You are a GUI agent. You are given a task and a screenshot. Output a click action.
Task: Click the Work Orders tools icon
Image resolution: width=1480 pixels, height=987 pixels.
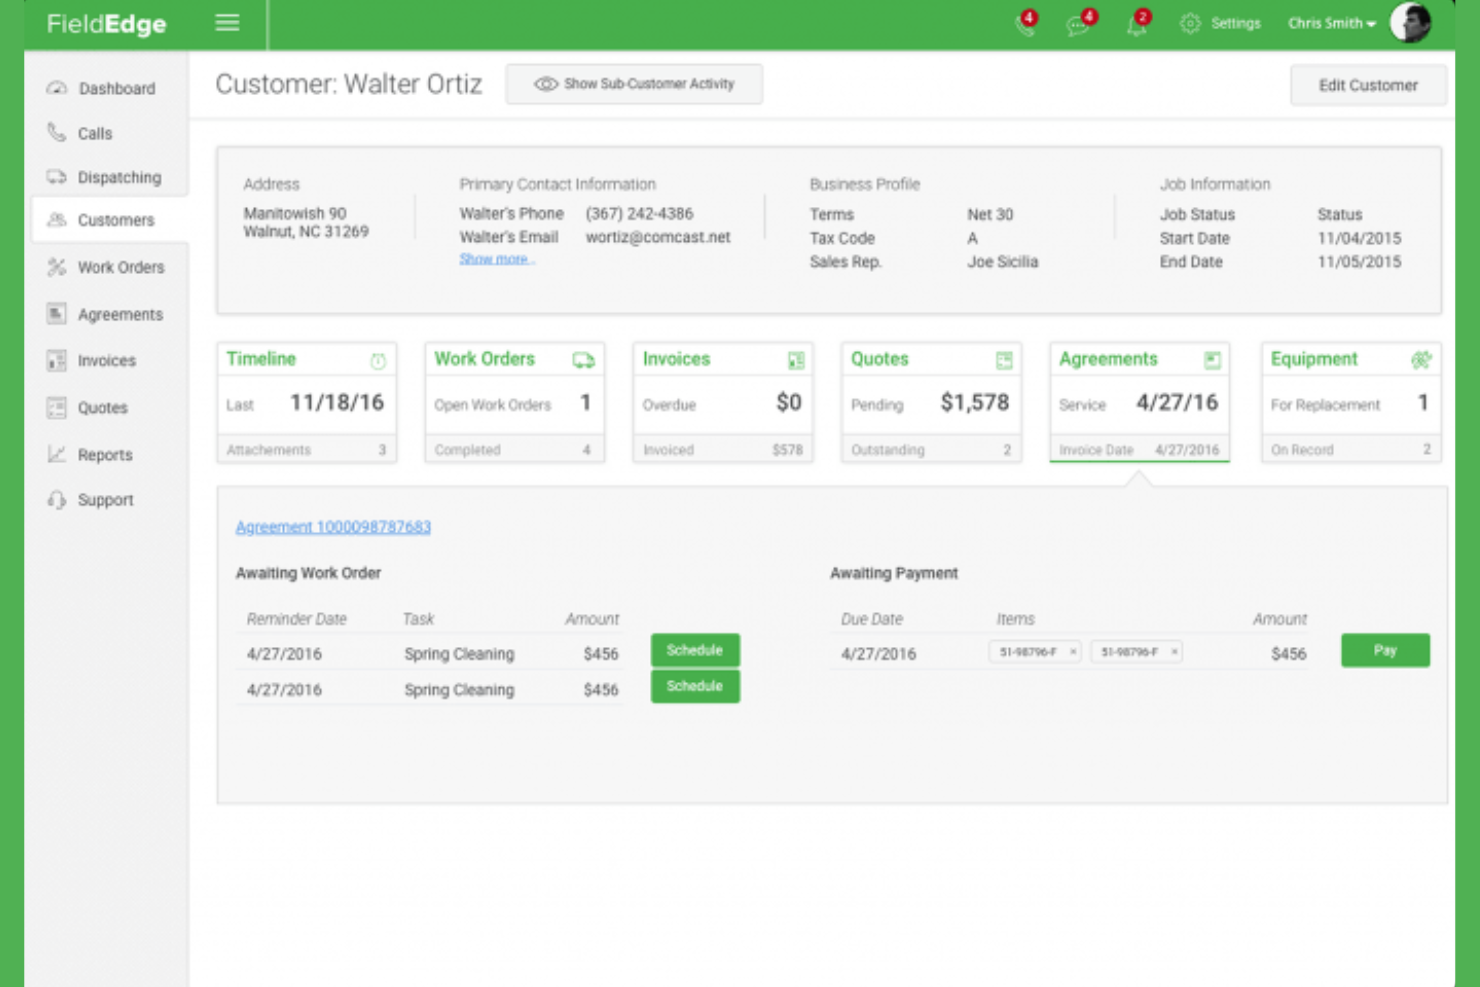coord(56,267)
